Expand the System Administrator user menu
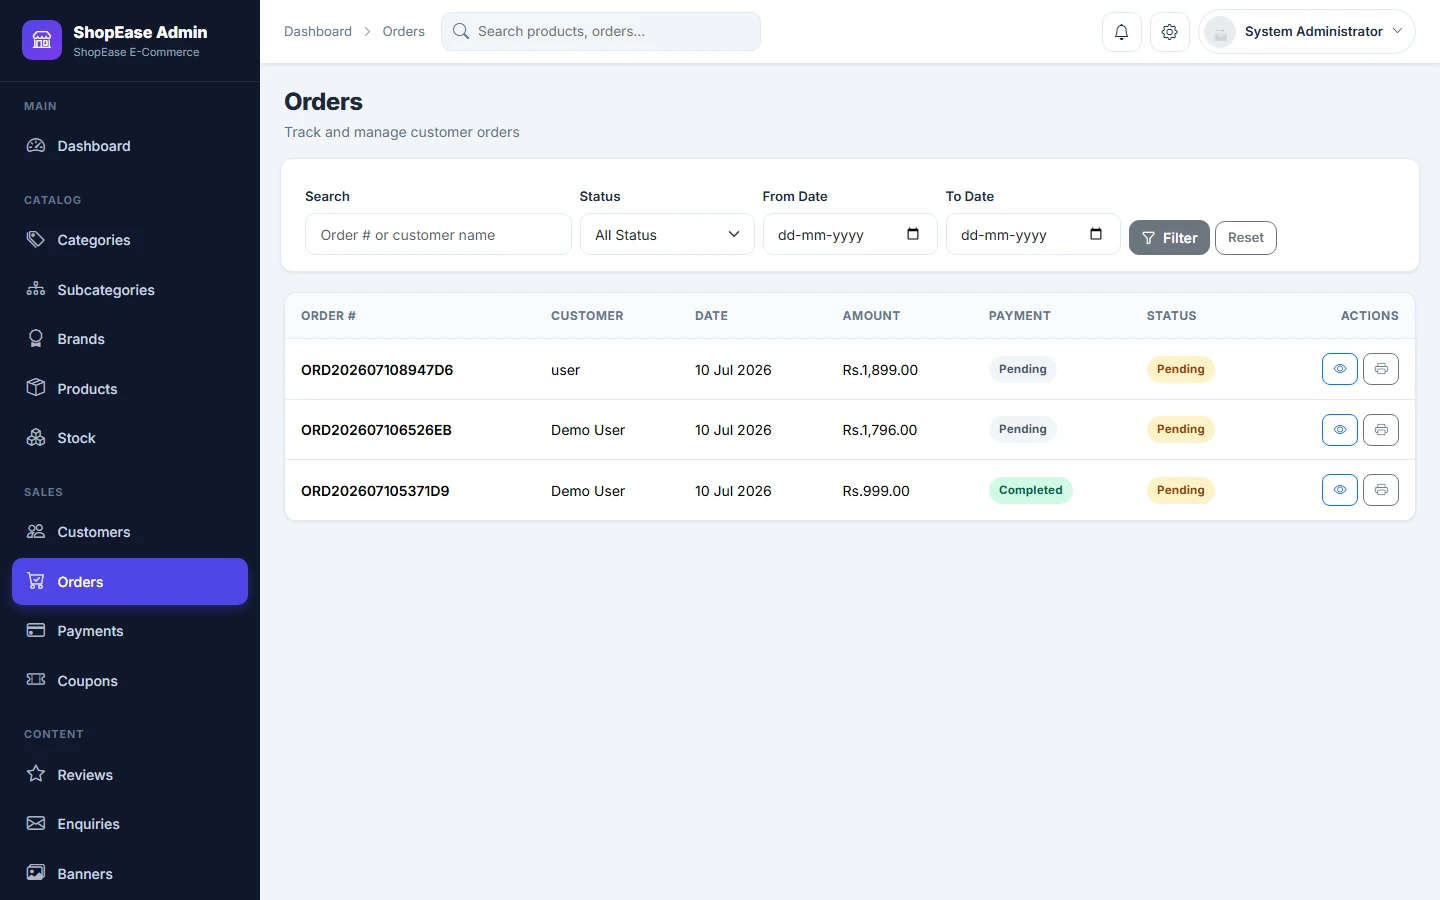Screen dimensions: 1440x900 point(1306,32)
